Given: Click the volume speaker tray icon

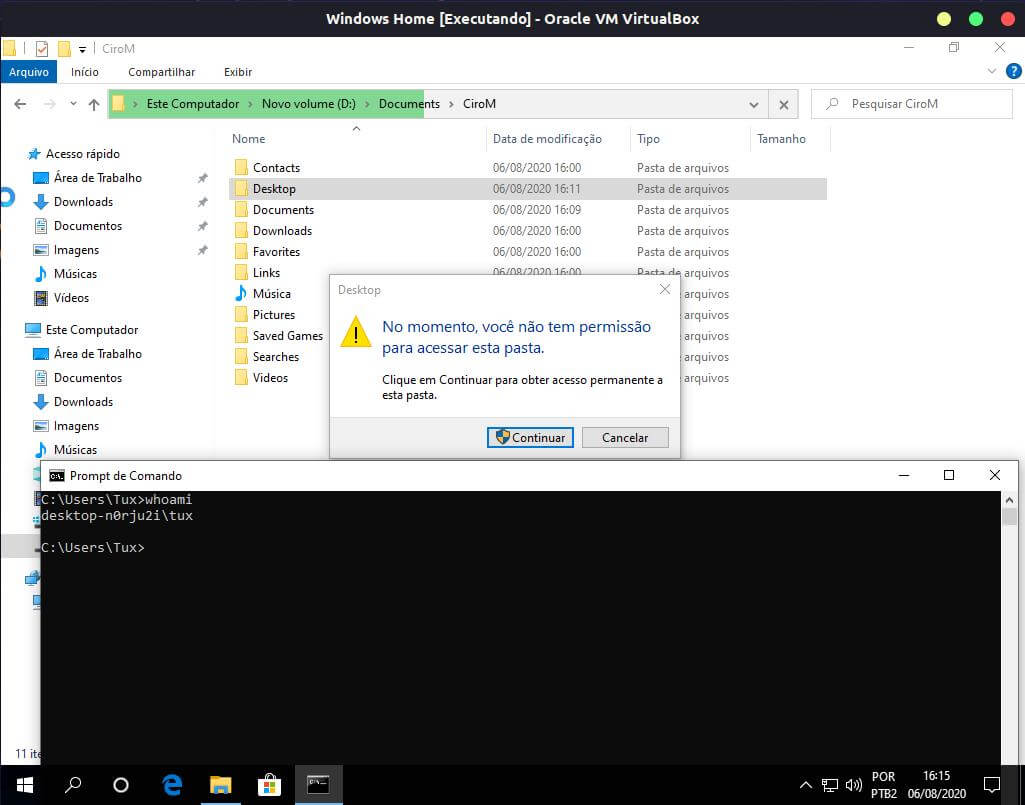Looking at the screenshot, I should [x=853, y=785].
